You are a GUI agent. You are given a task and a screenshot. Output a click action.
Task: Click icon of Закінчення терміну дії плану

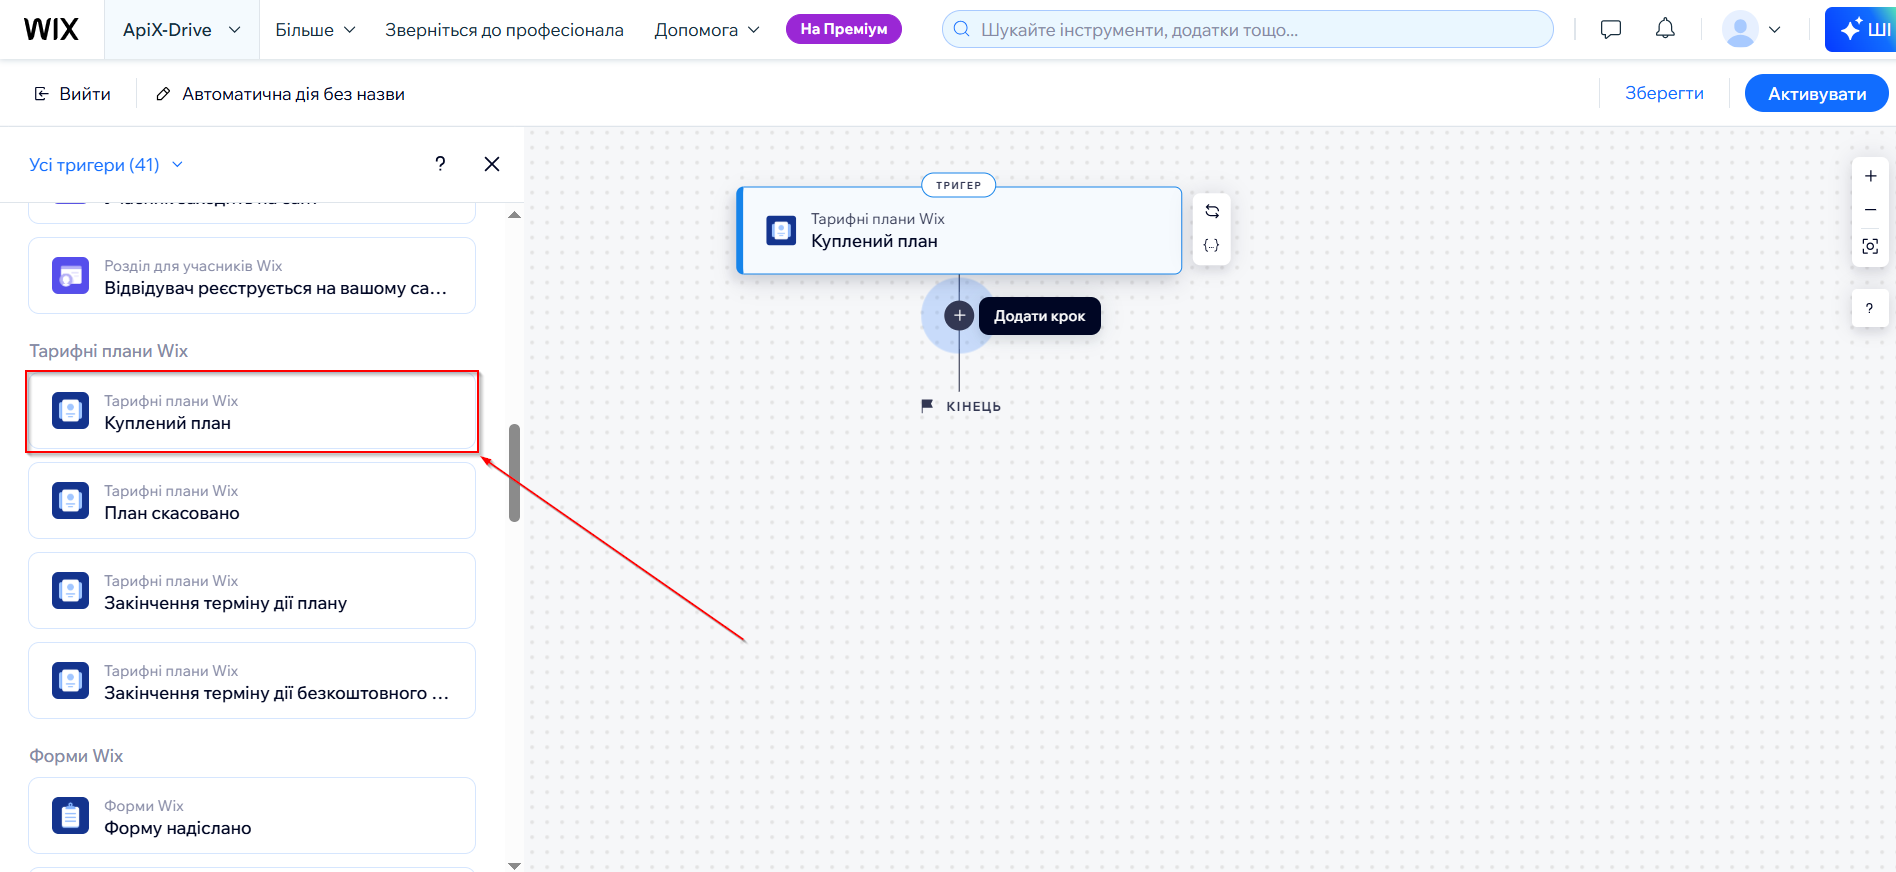[70, 590]
